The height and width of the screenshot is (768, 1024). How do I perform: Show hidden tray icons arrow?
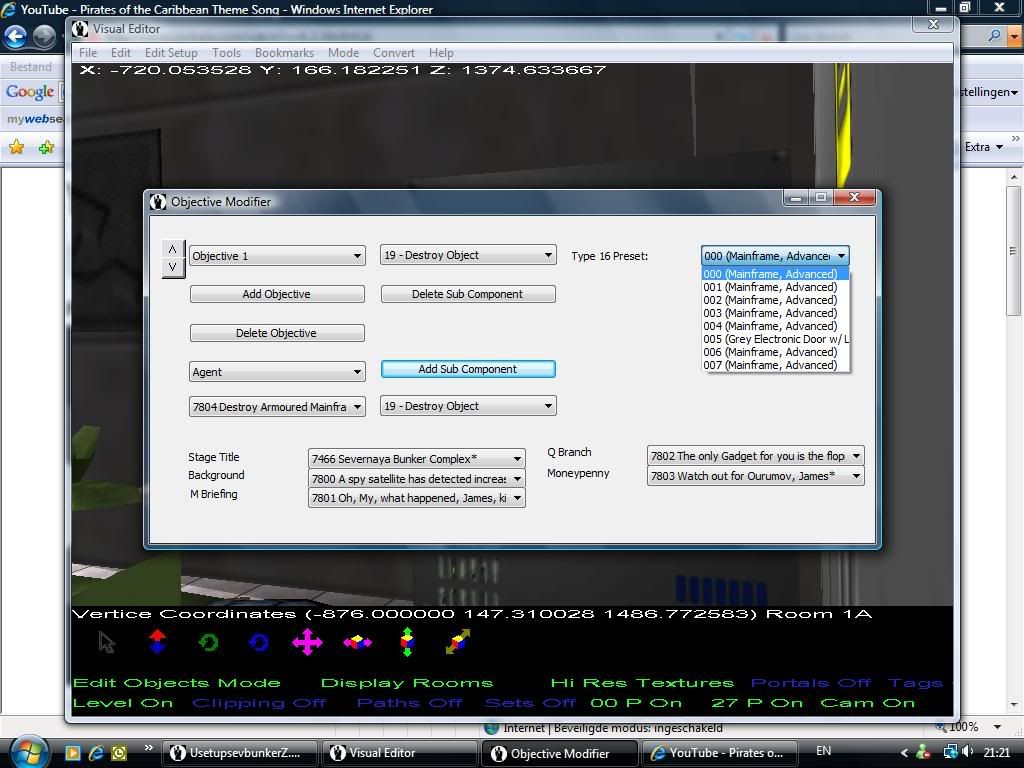904,752
